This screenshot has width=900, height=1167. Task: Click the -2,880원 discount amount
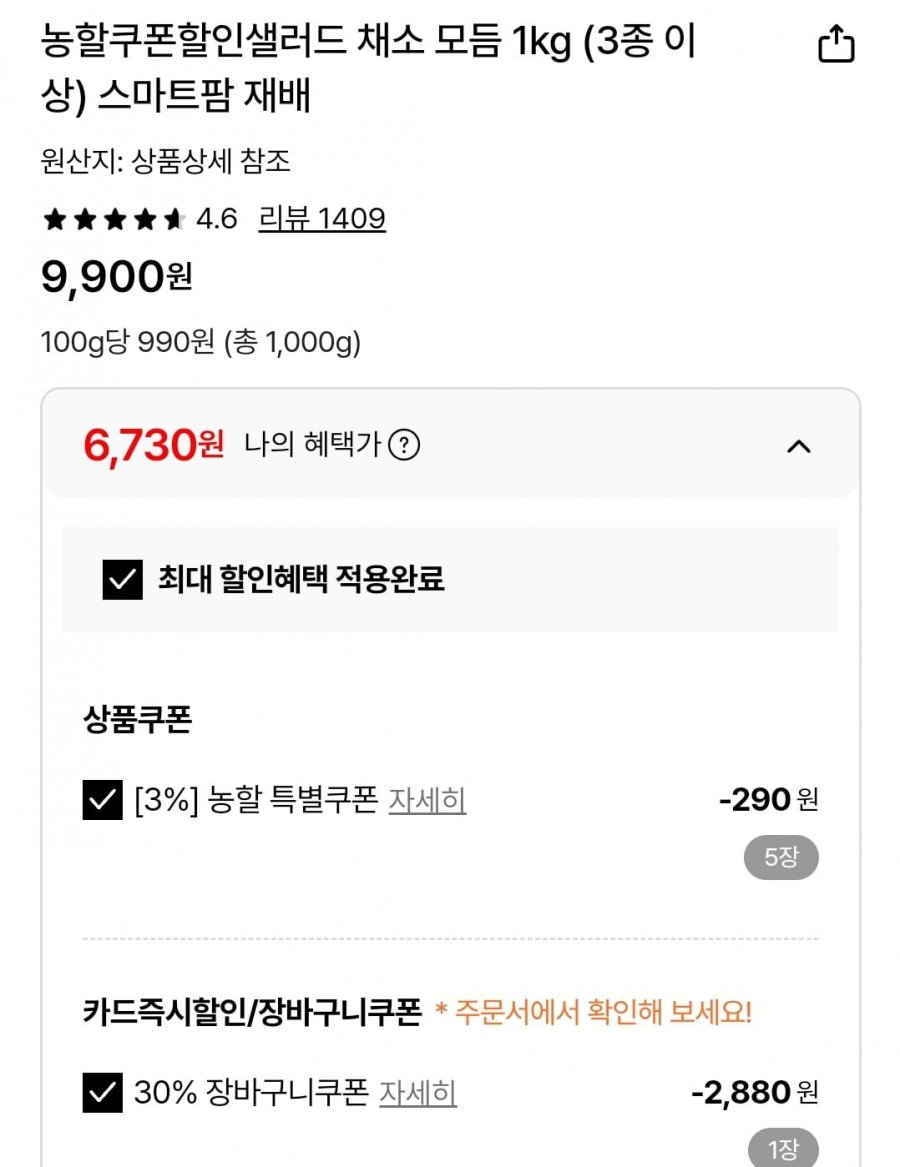tap(754, 1092)
